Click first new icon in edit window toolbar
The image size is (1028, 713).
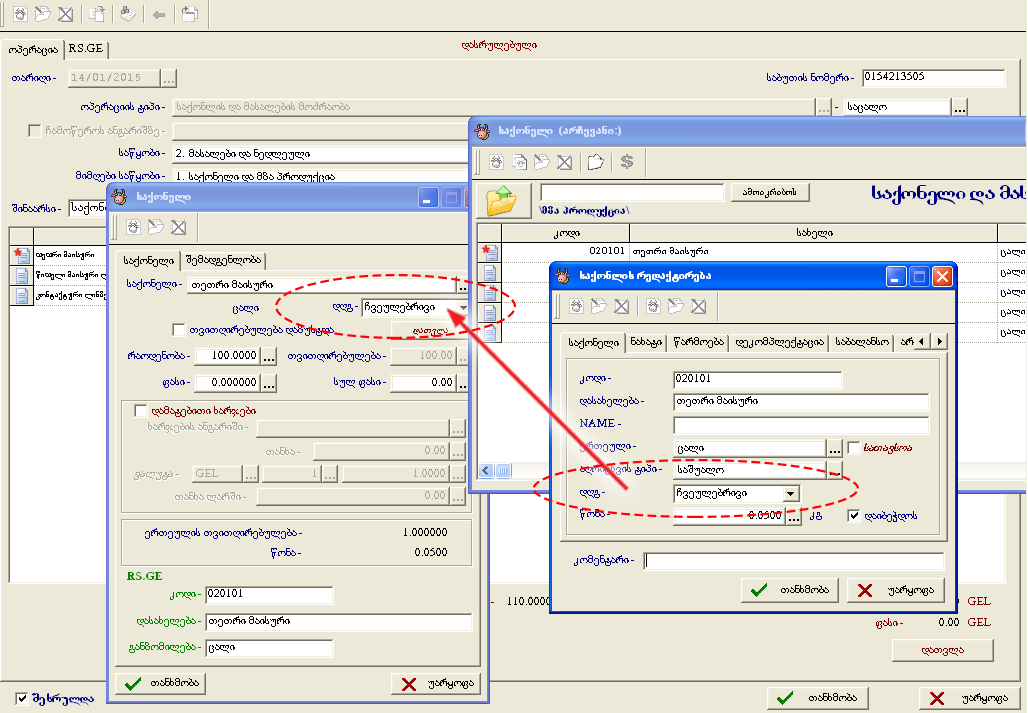pyautogui.click(x=576, y=306)
